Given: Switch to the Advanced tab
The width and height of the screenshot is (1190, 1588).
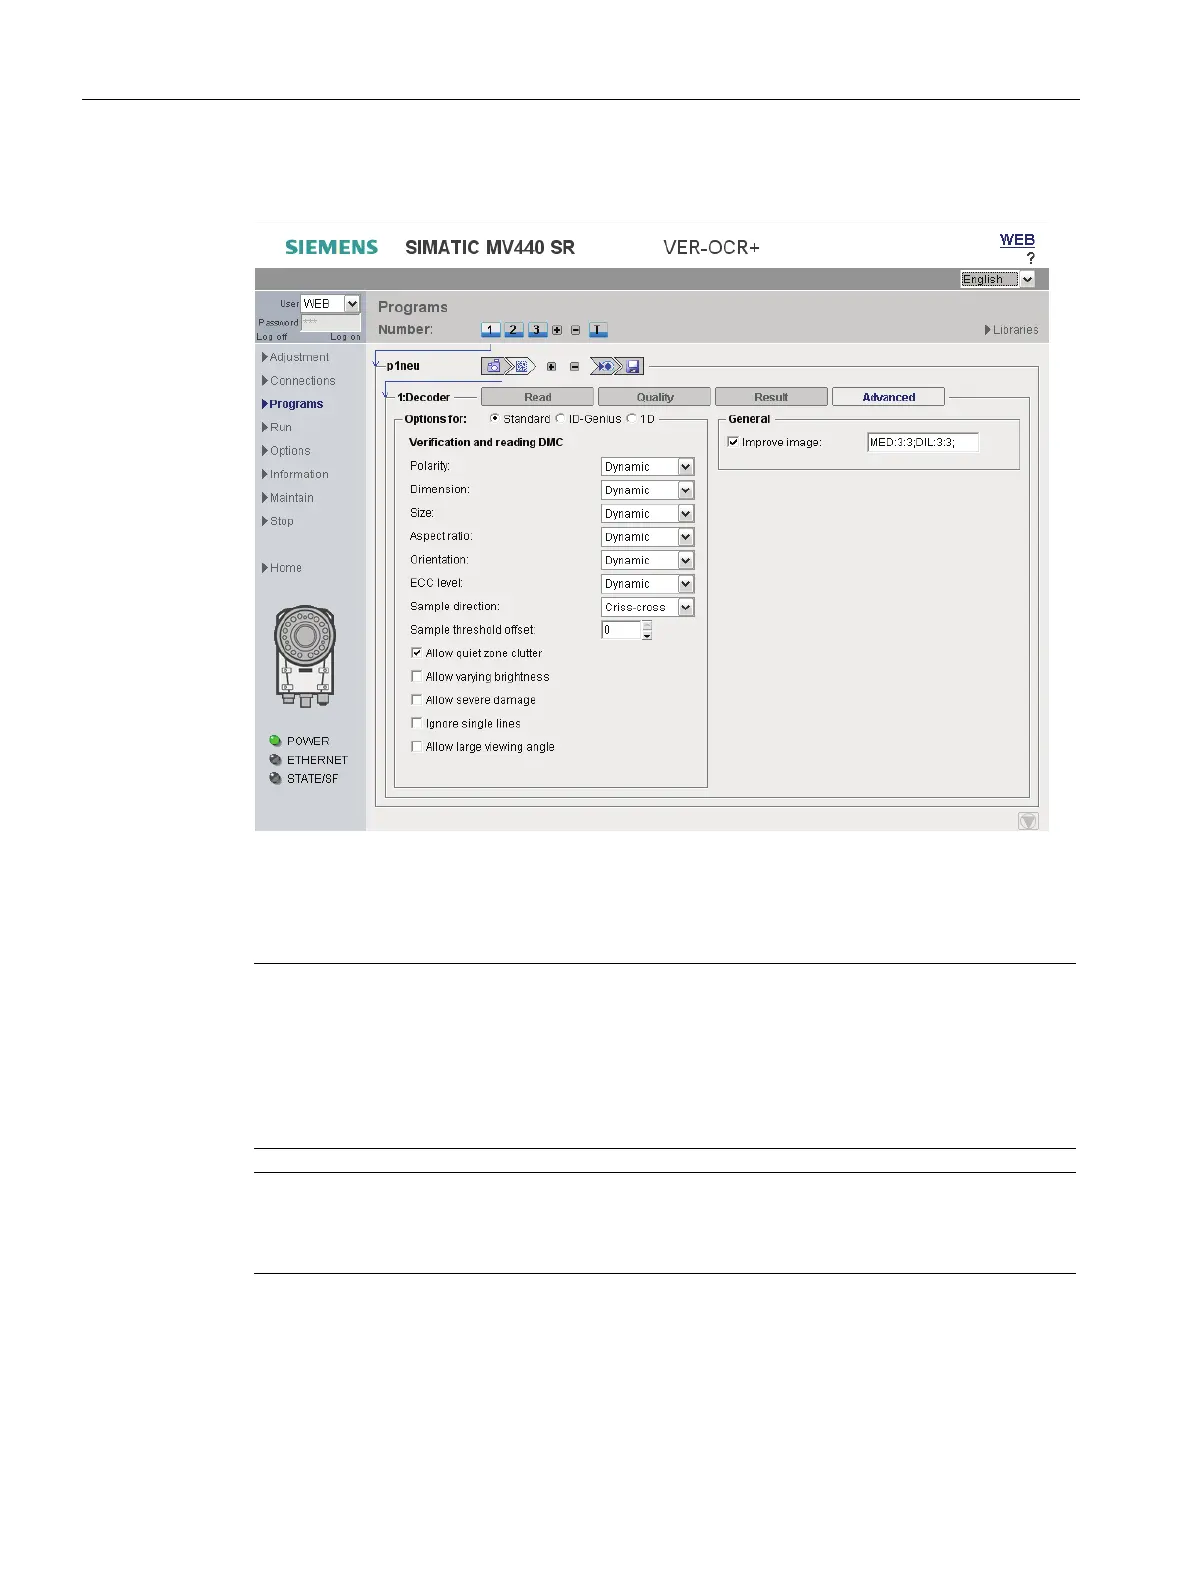Looking at the screenshot, I should coord(888,397).
